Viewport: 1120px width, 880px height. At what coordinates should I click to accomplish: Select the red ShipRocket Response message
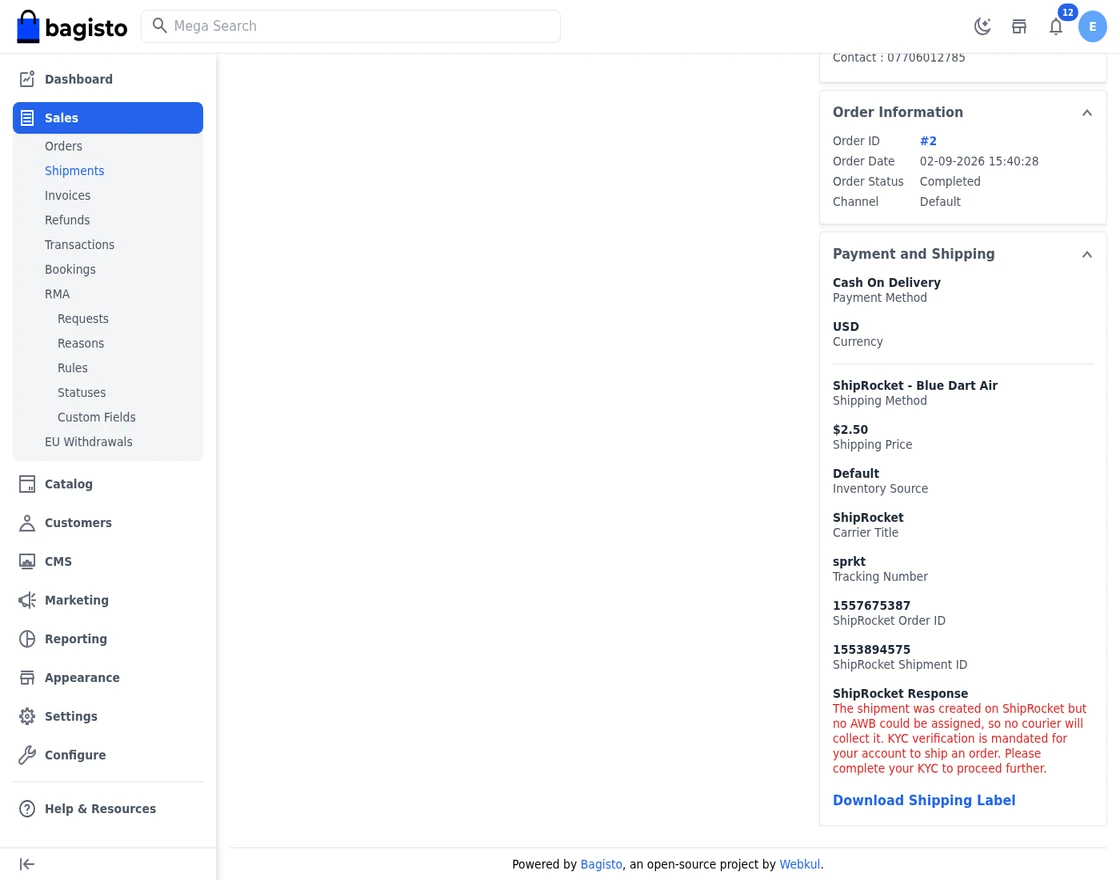click(959, 739)
